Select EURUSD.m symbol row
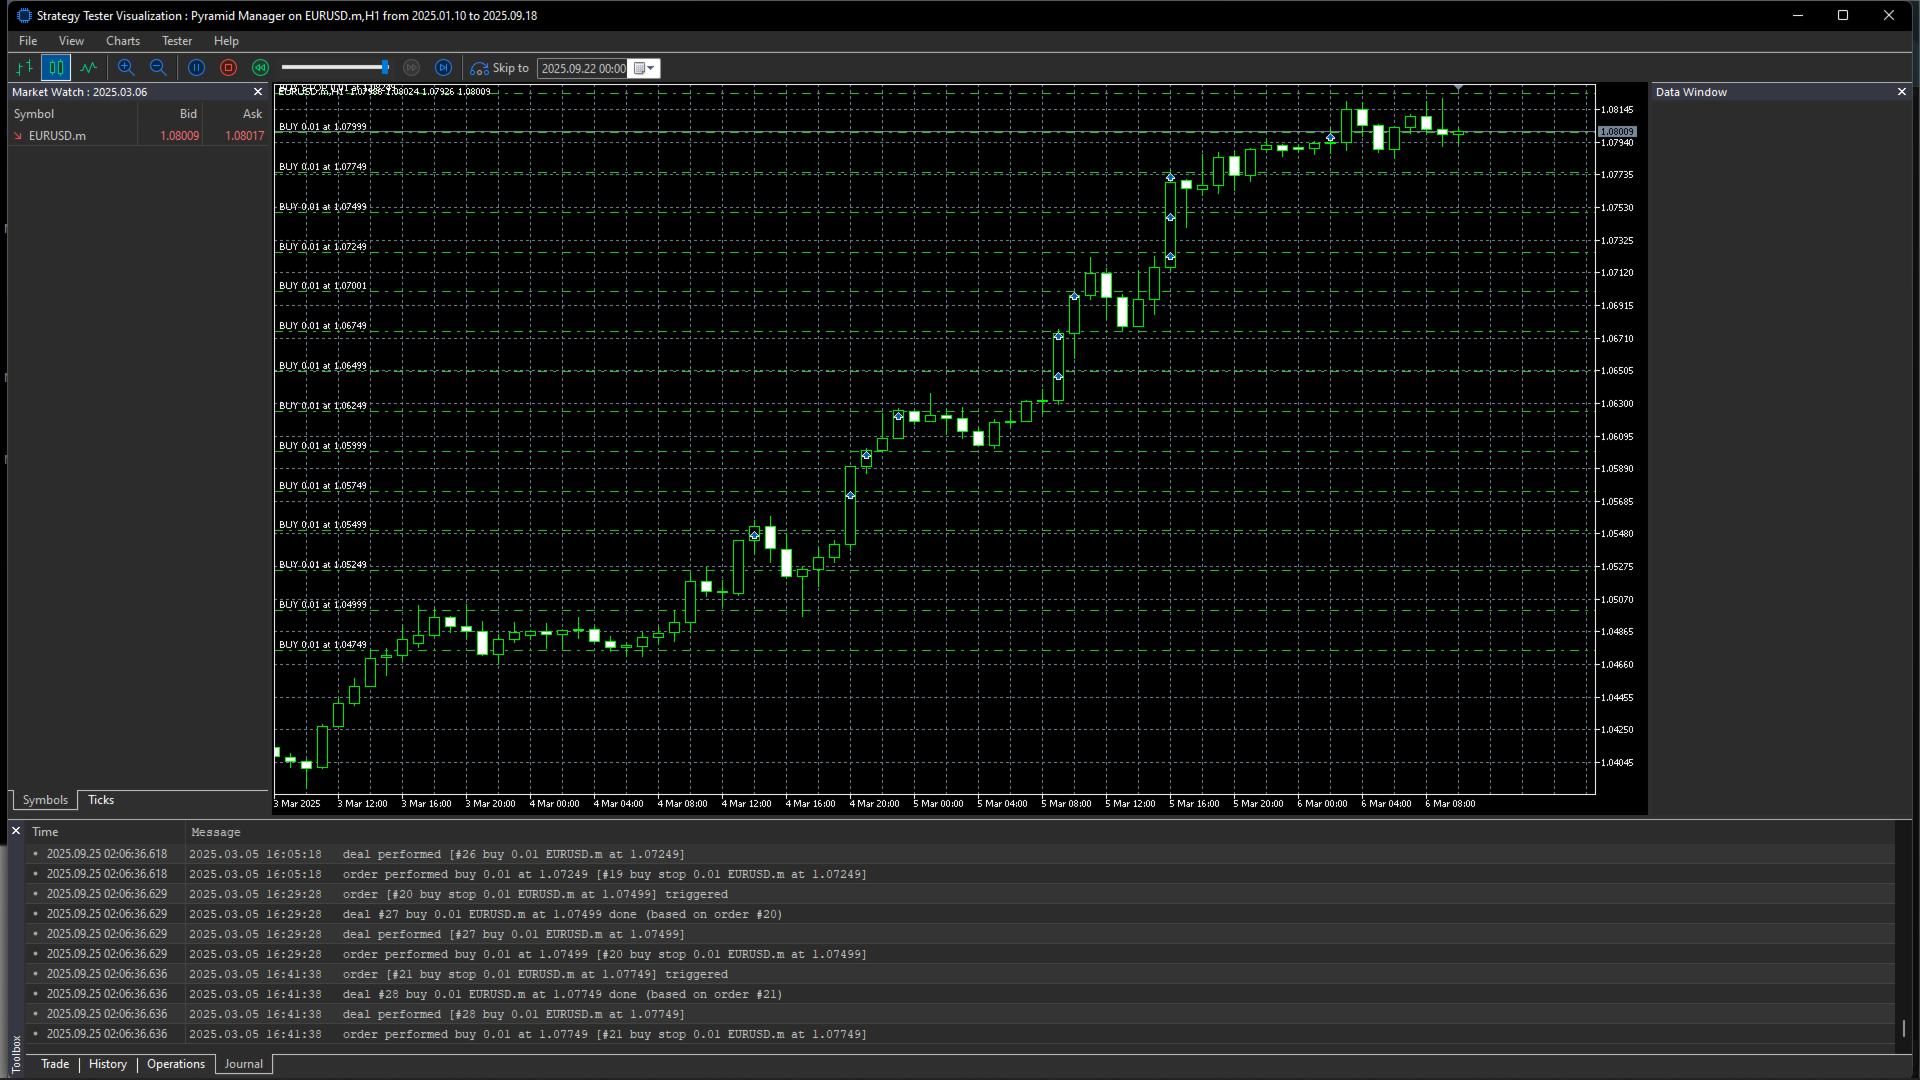1920x1080 pixels. (139, 136)
